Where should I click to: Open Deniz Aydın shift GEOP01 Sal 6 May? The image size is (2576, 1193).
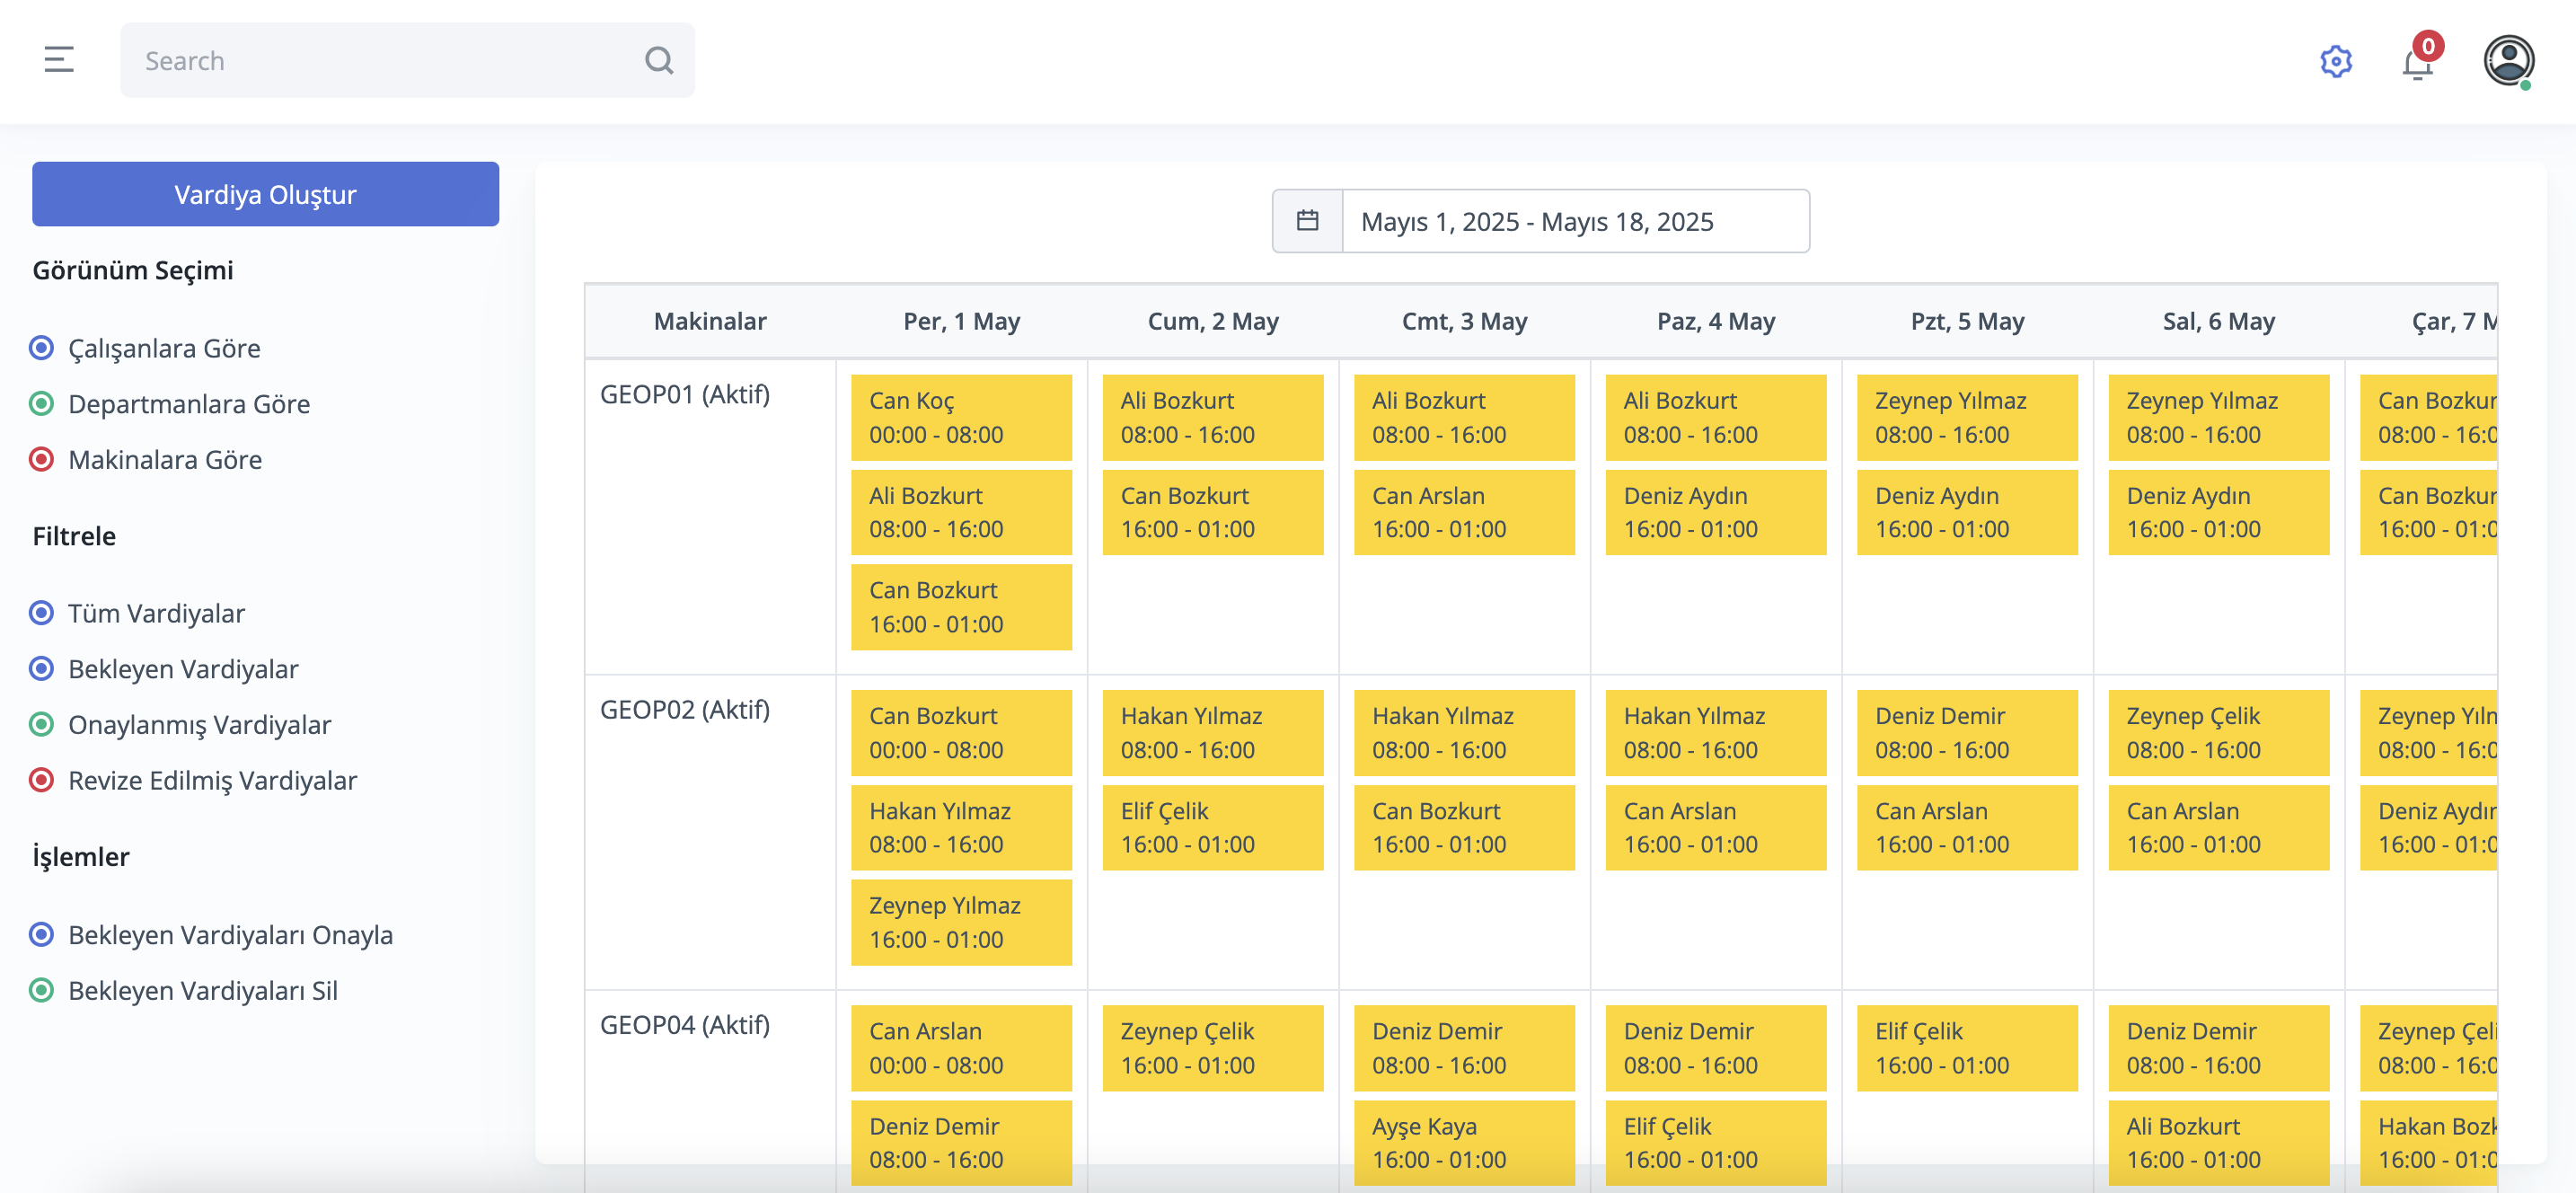[x=2219, y=512]
